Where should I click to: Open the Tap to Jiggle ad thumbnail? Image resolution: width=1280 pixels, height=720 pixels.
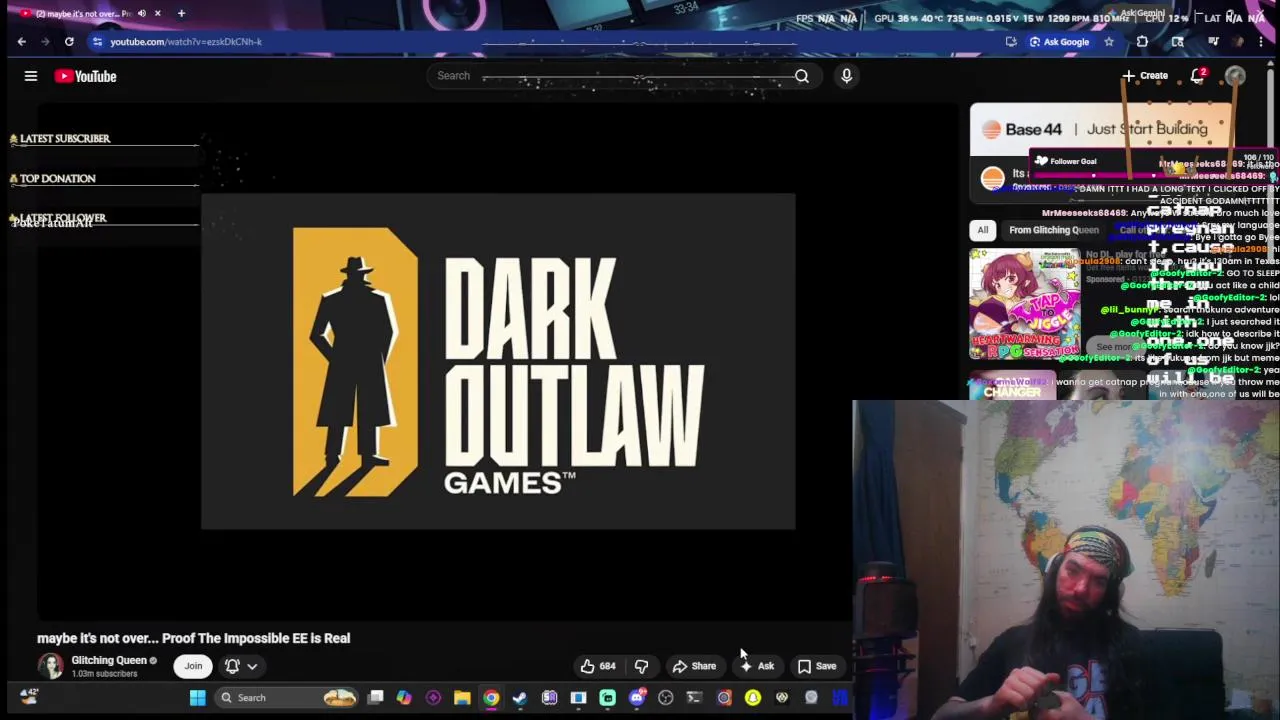click(x=1025, y=304)
